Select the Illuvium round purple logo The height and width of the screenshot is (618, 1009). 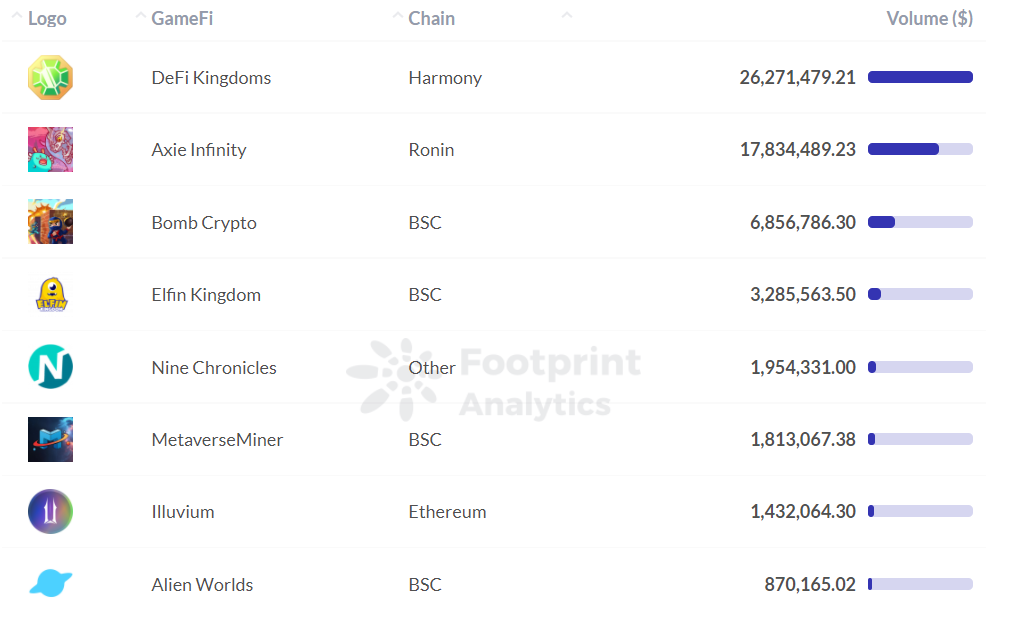[x=50, y=512]
